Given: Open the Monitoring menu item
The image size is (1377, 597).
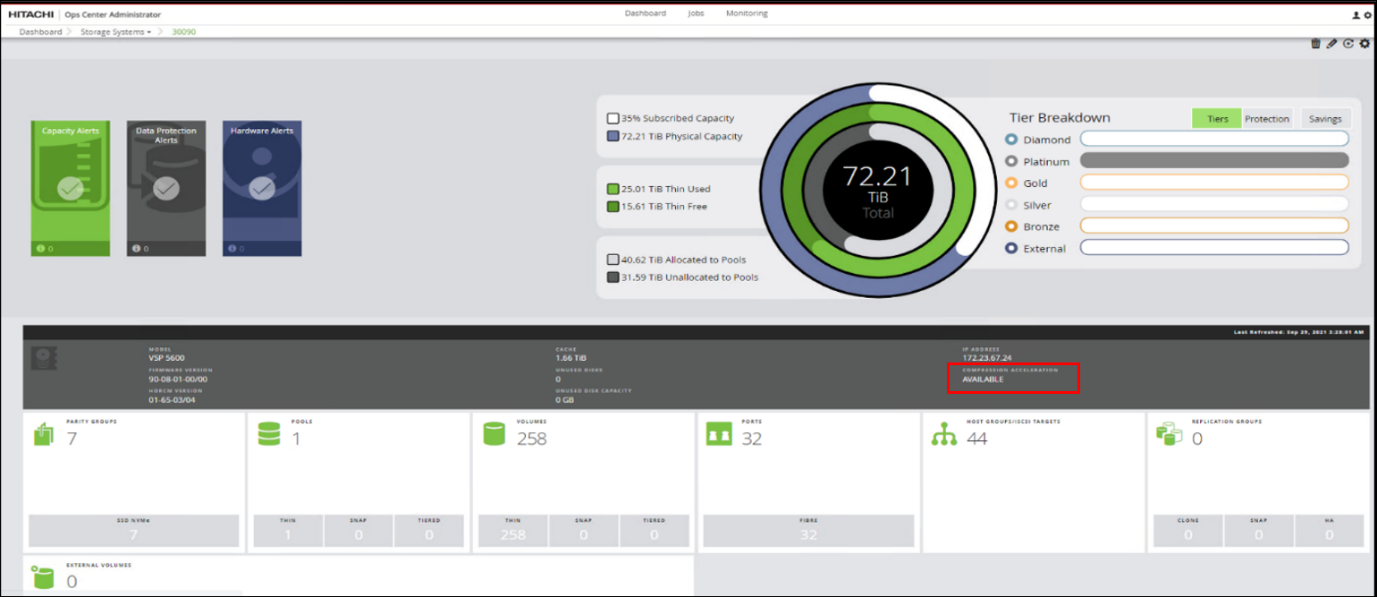Looking at the screenshot, I should (x=746, y=13).
